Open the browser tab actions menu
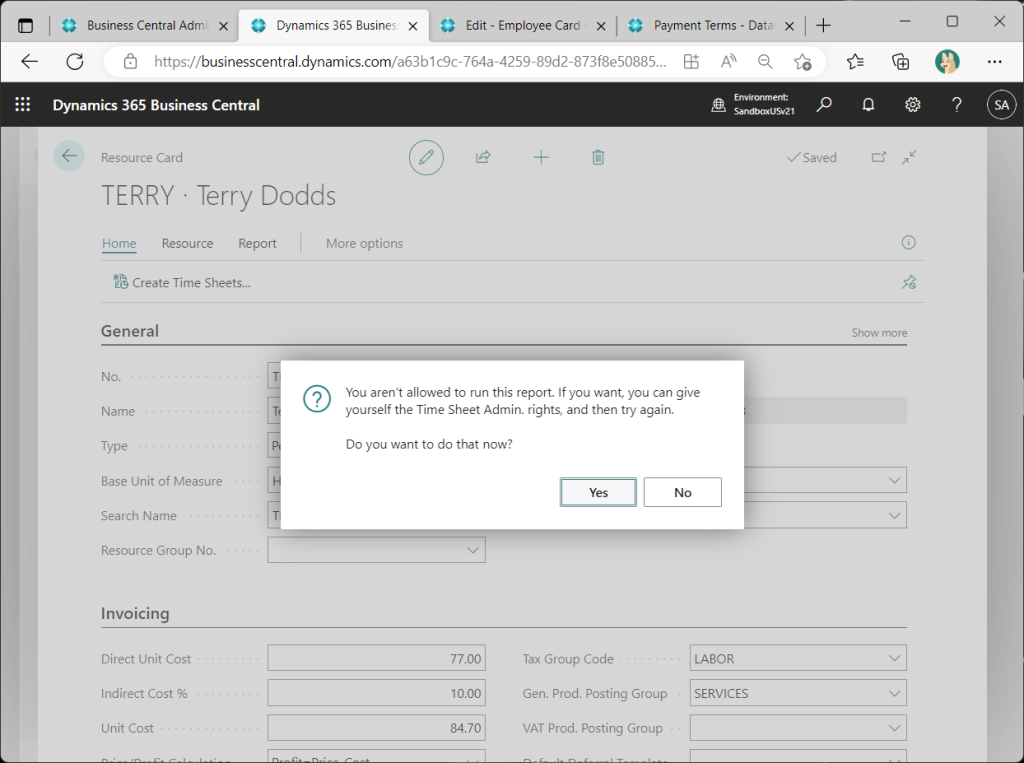 [x=25, y=25]
